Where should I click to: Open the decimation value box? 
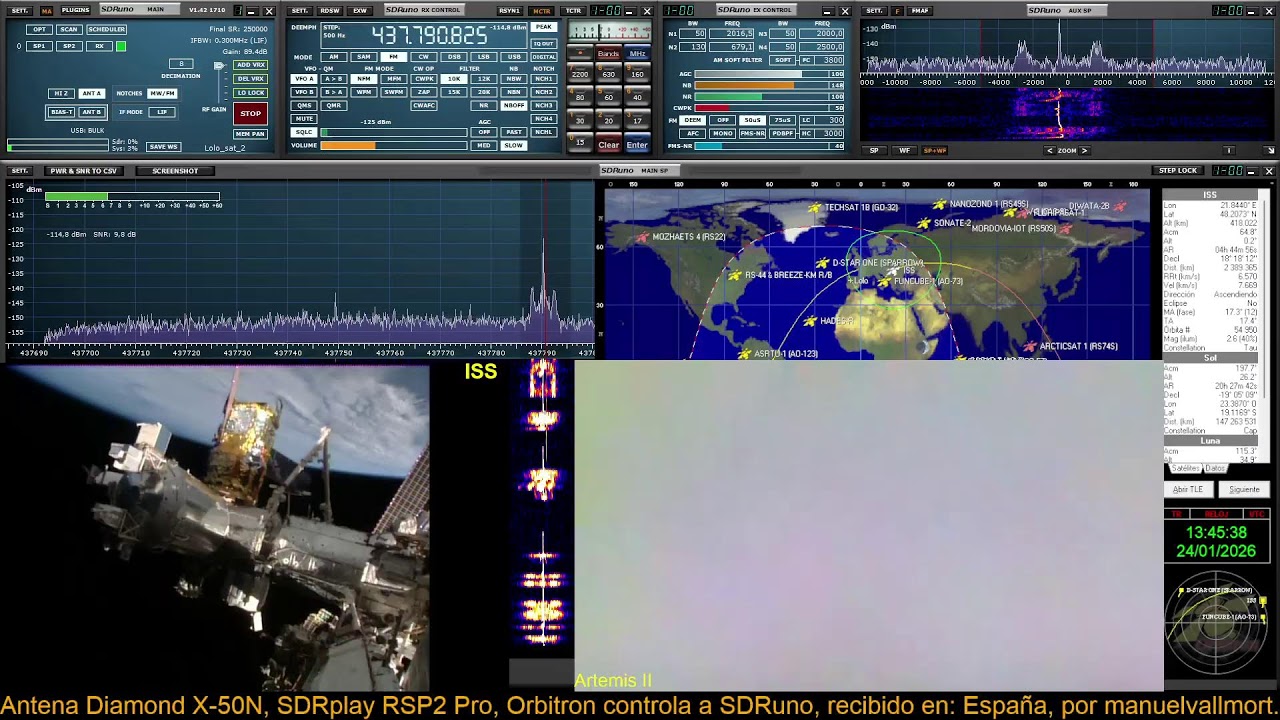tap(181, 65)
